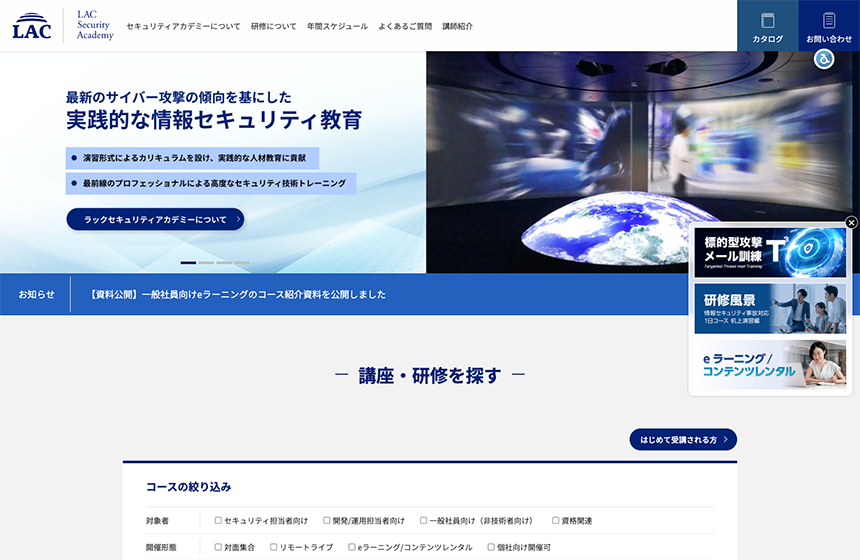Open 年間スケジュール menu item
This screenshot has width=860, height=560.
click(337, 26)
